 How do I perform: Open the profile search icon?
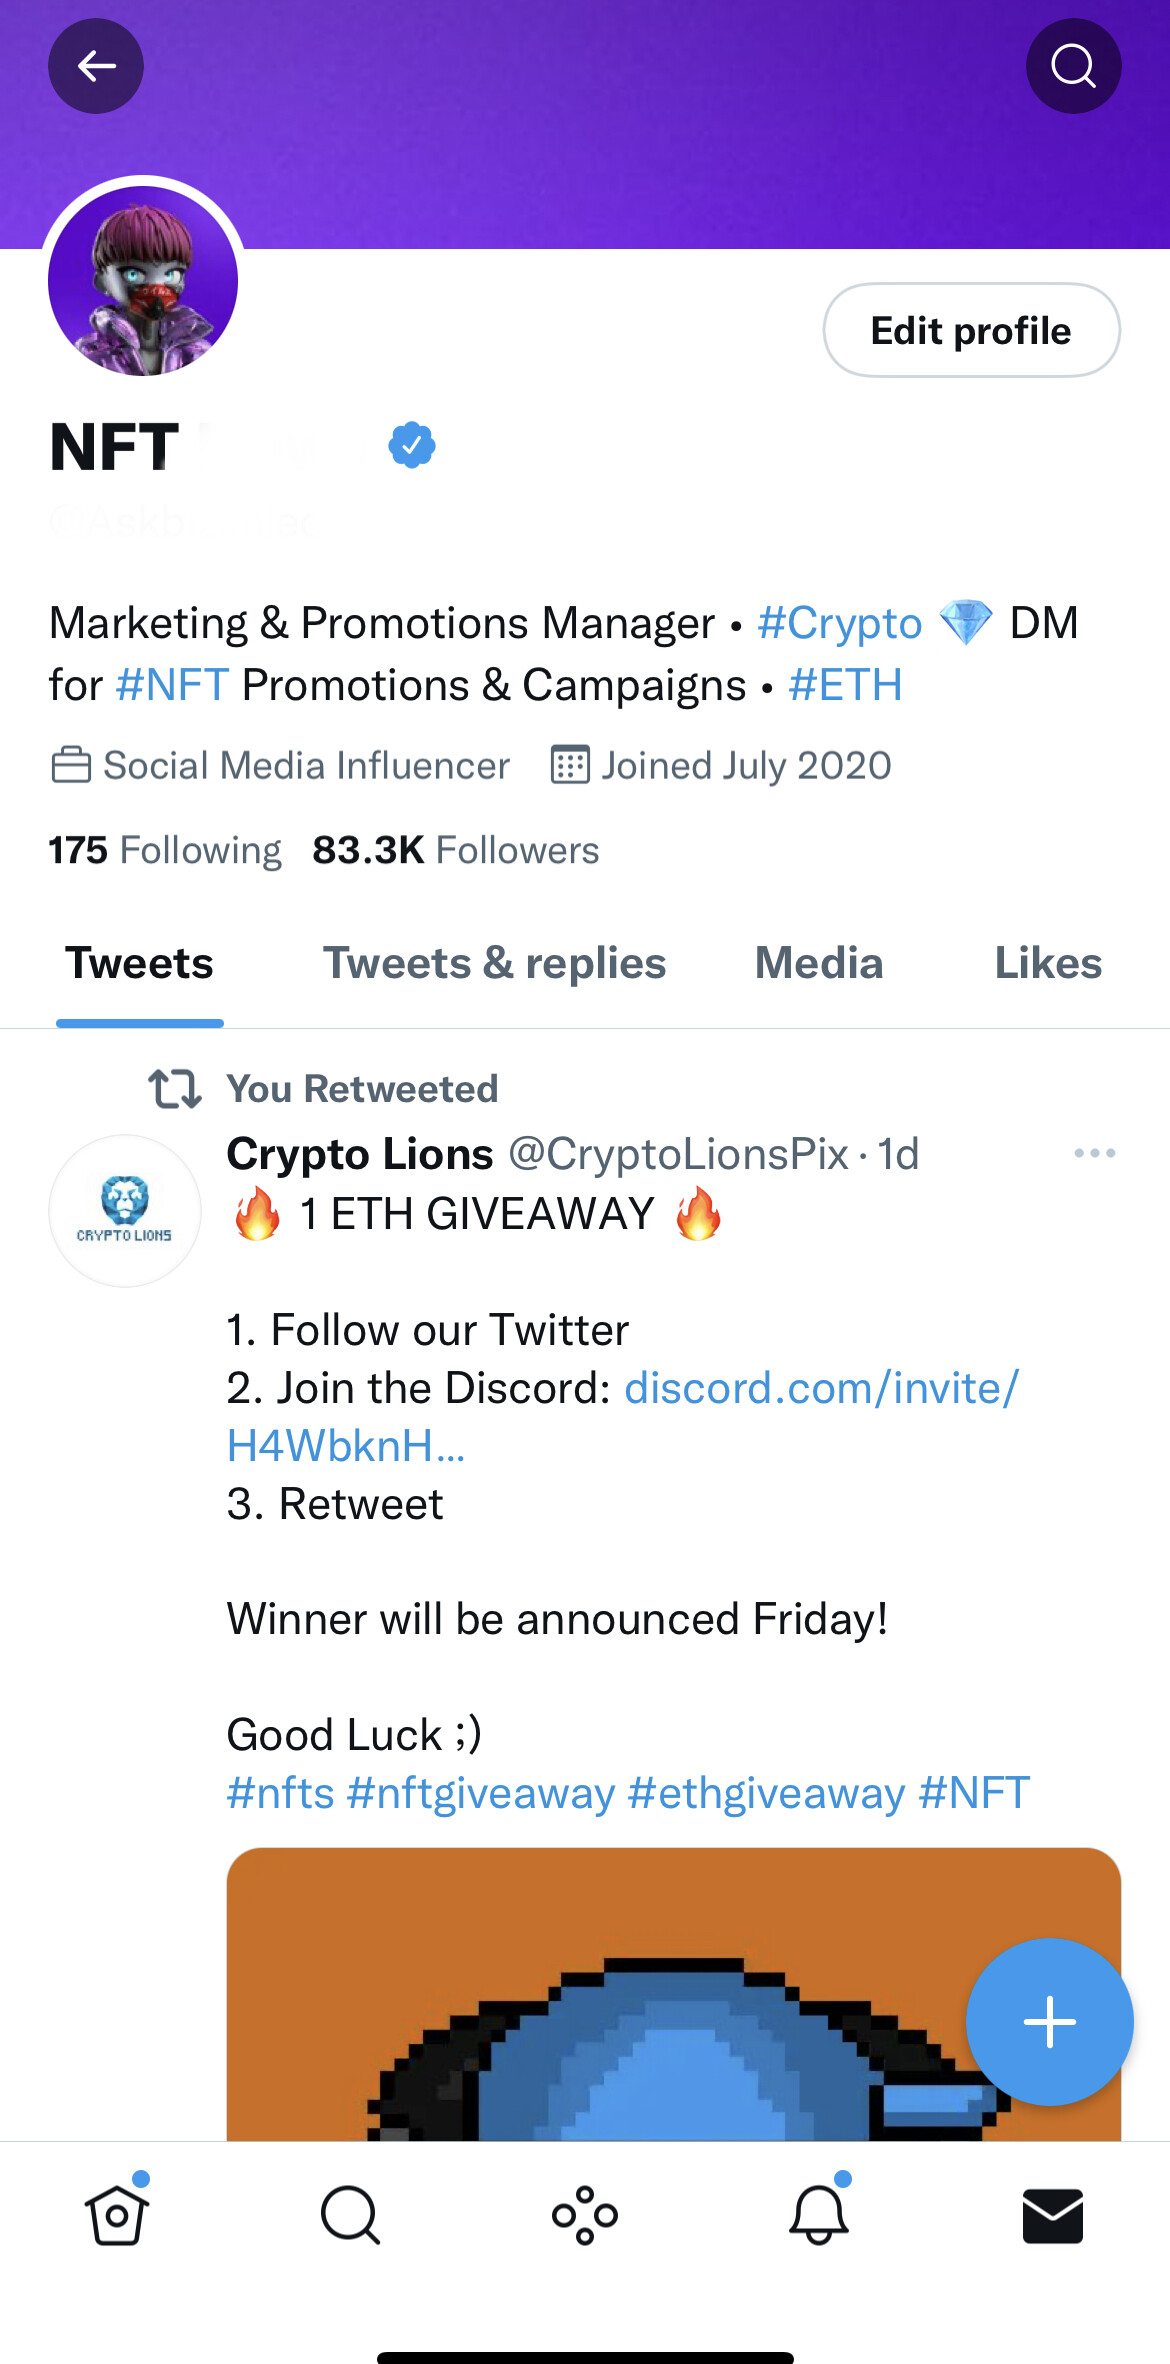click(x=1074, y=66)
